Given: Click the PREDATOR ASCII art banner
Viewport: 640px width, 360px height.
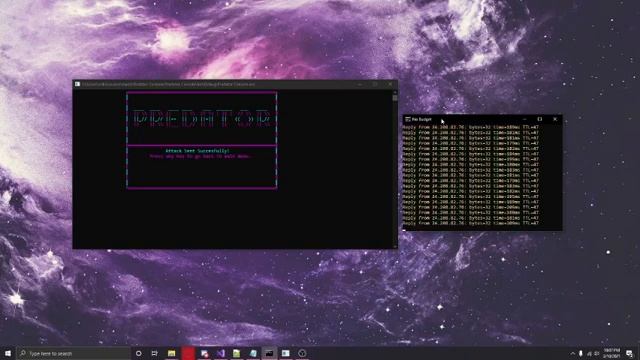Looking at the screenshot, I should [x=202, y=118].
